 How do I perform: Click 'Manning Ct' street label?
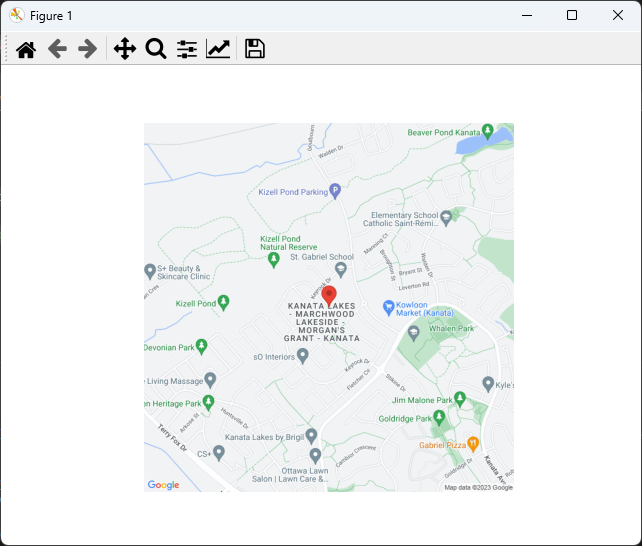pos(376,244)
